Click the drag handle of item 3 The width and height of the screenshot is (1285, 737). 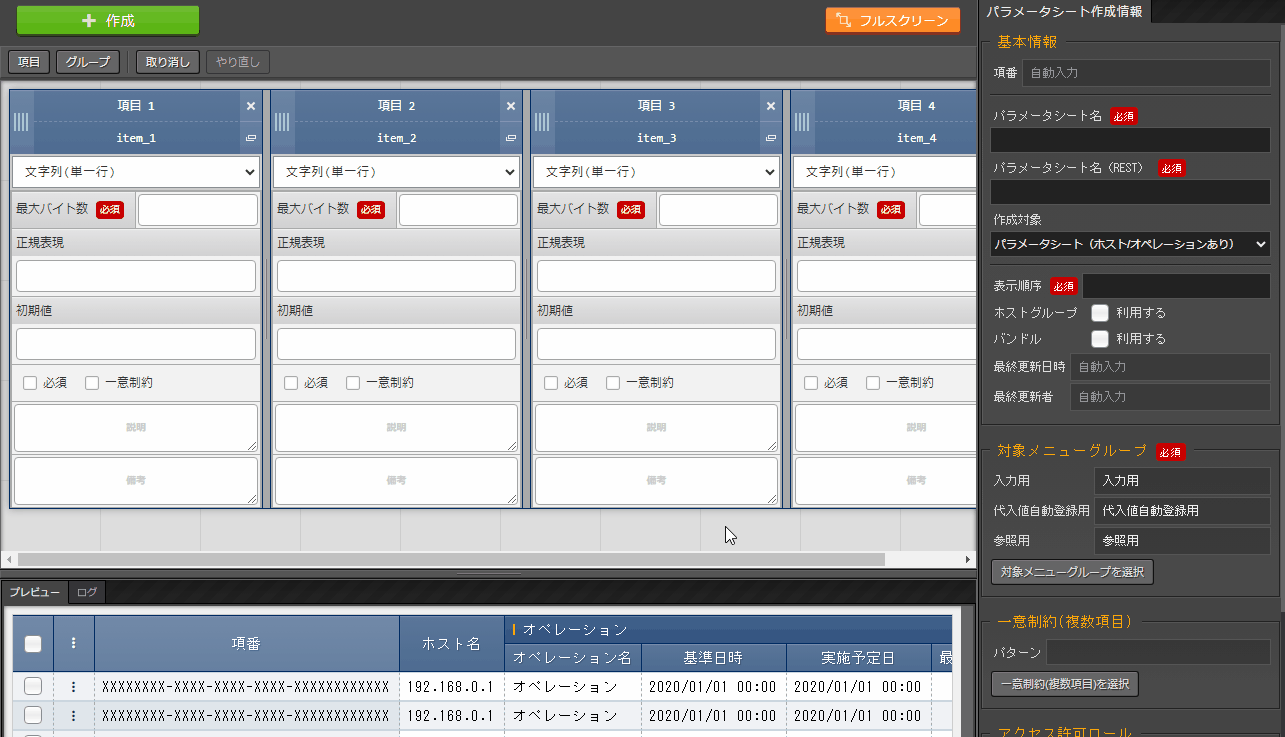point(543,122)
